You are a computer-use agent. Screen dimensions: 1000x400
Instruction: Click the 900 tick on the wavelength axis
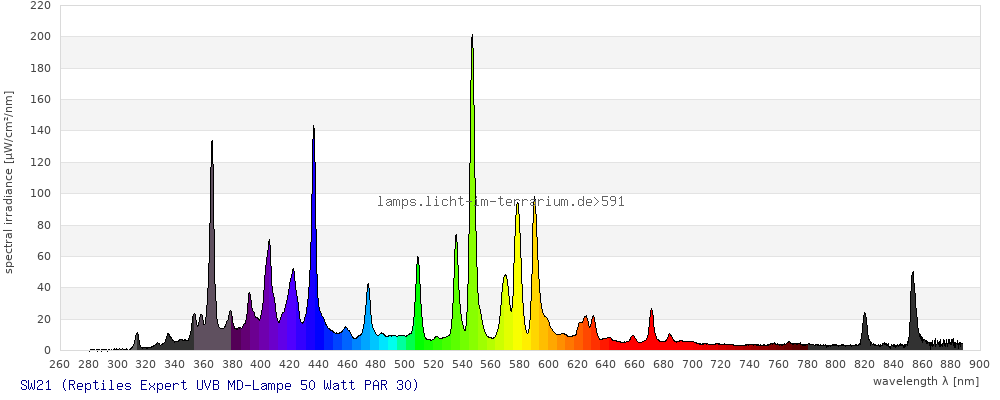point(979,364)
